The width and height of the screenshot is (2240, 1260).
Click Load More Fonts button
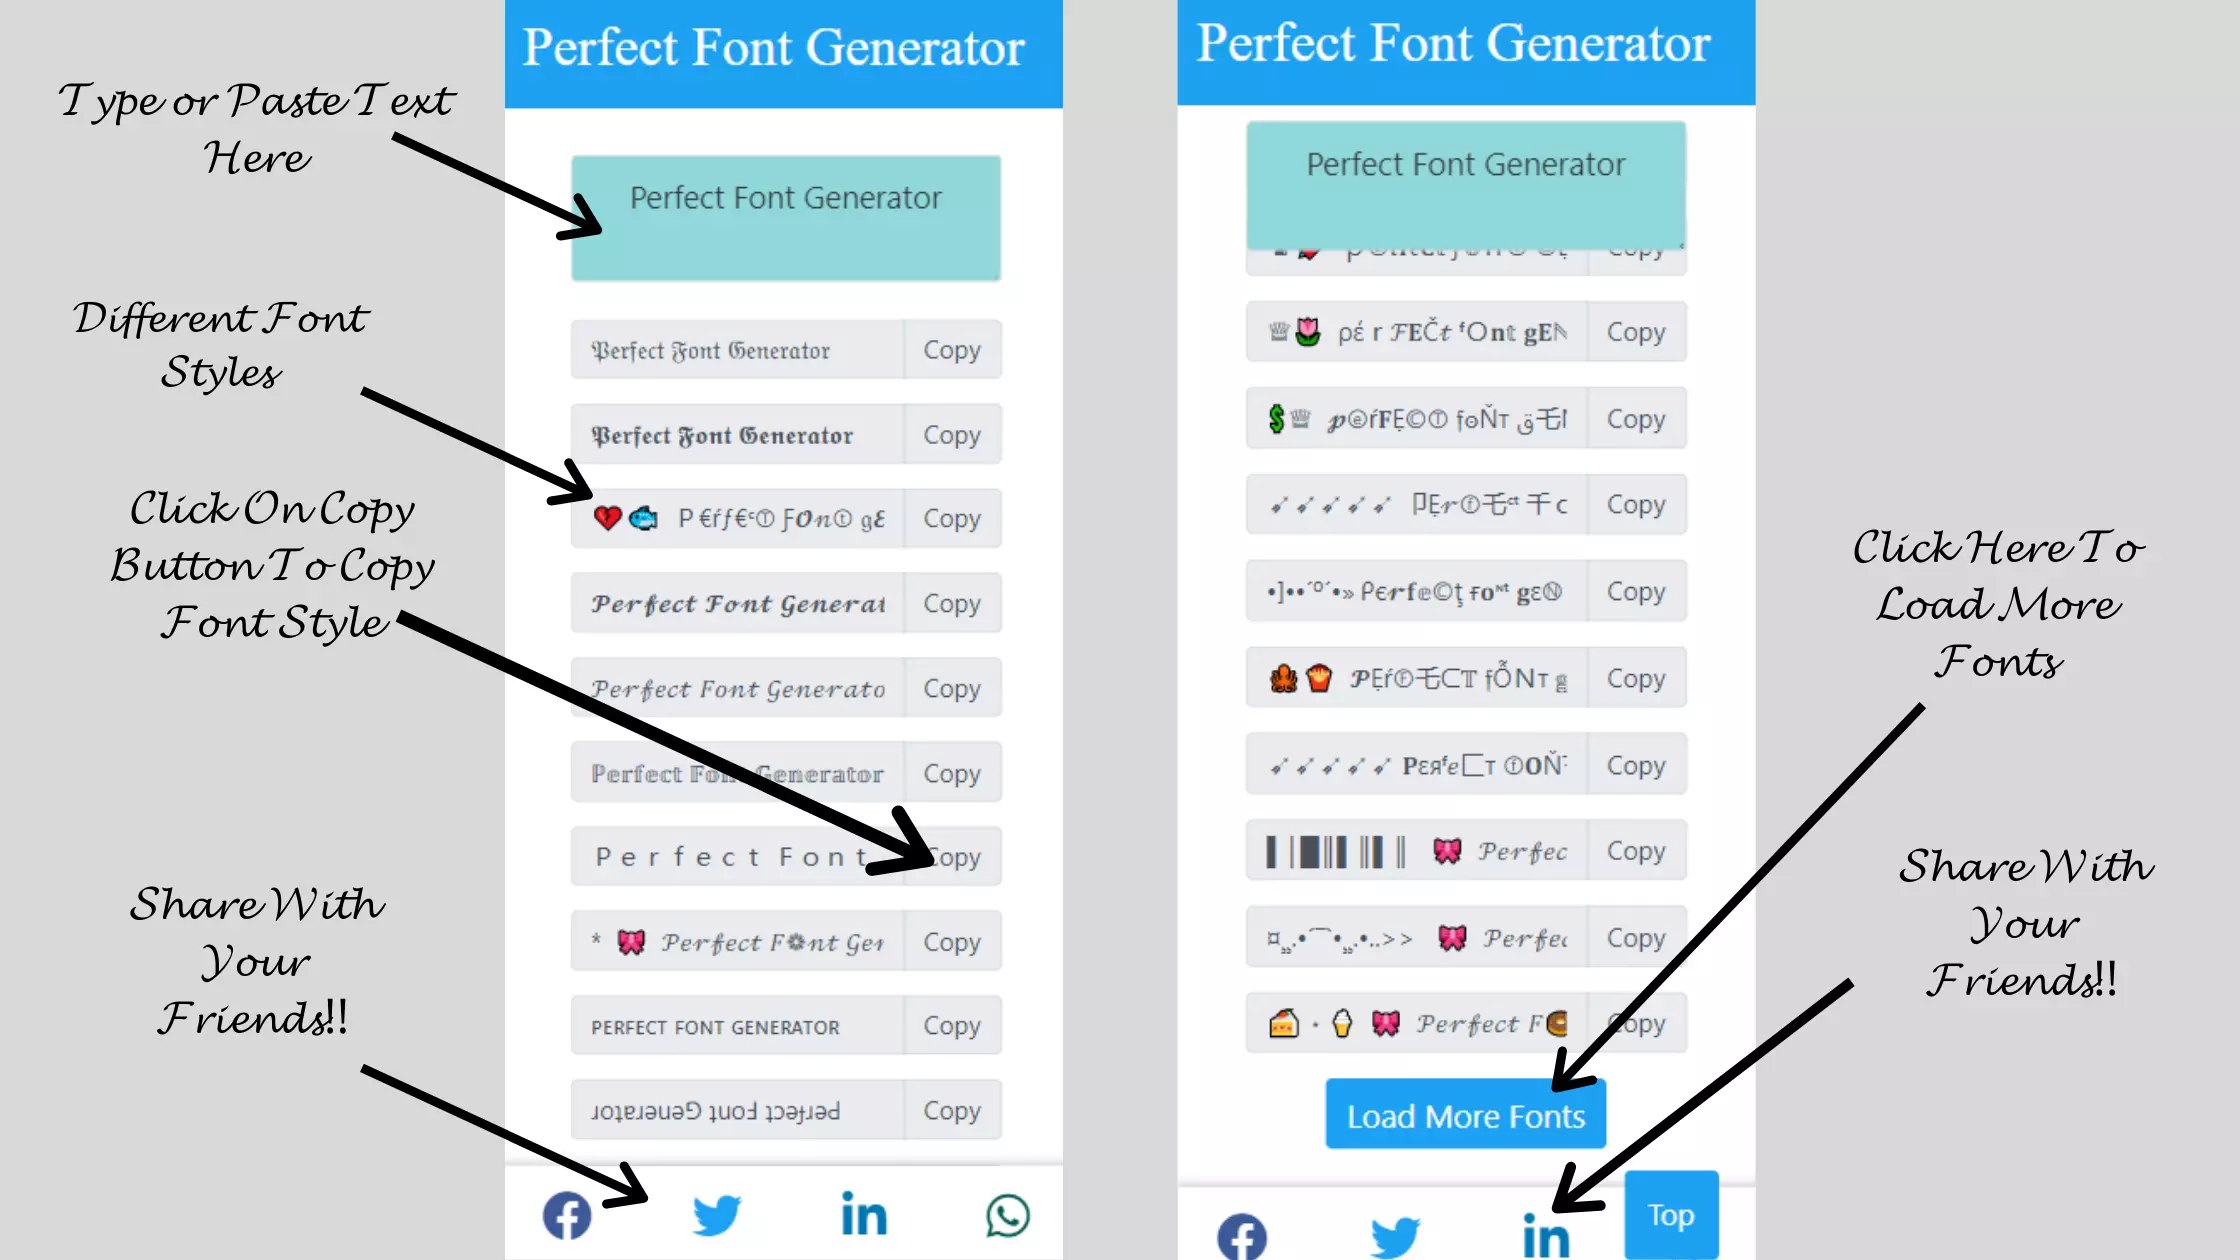pos(1463,1115)
